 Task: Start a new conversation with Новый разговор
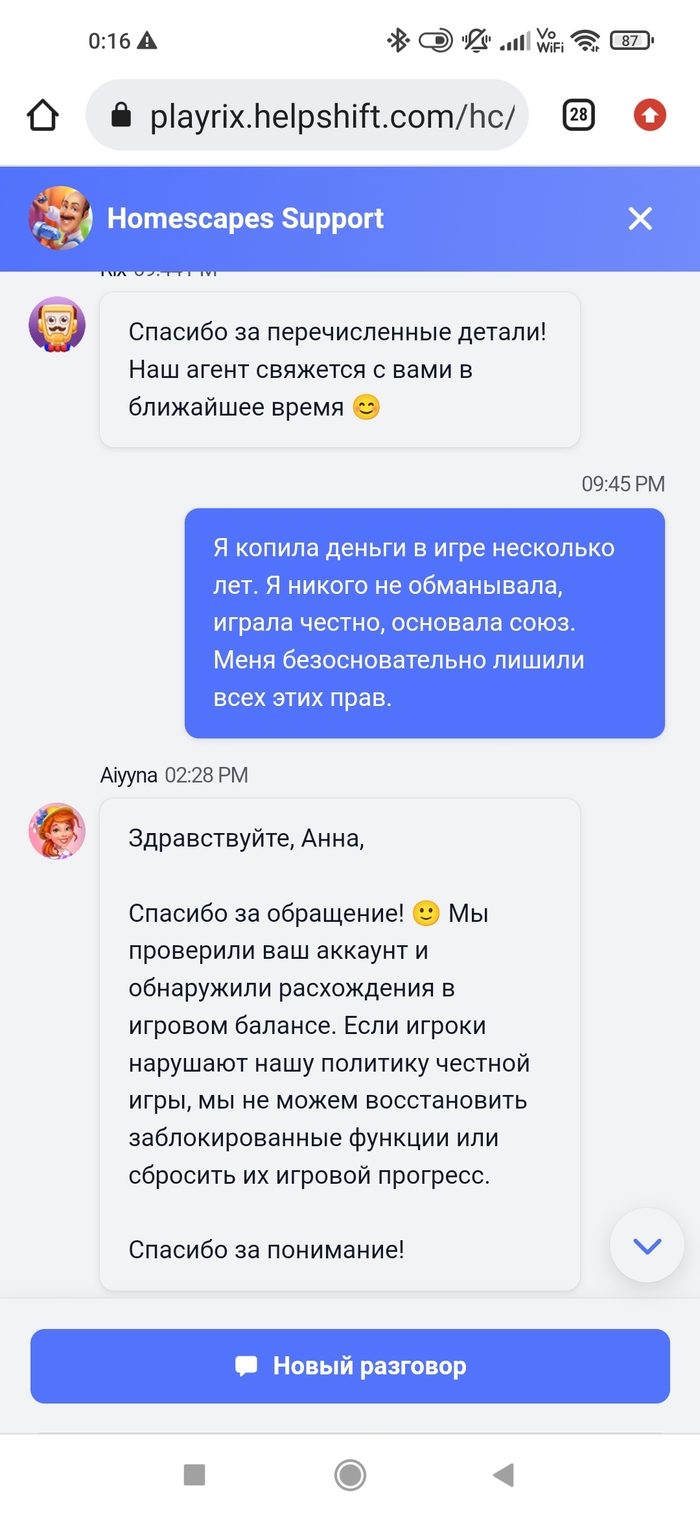[x=350, y=1366]
